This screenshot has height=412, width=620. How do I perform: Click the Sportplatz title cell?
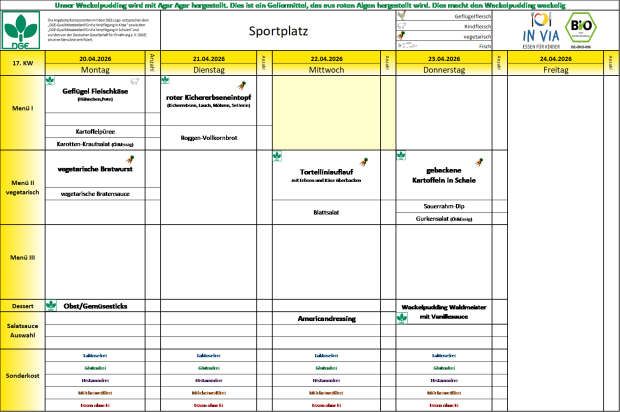(277, 31)
